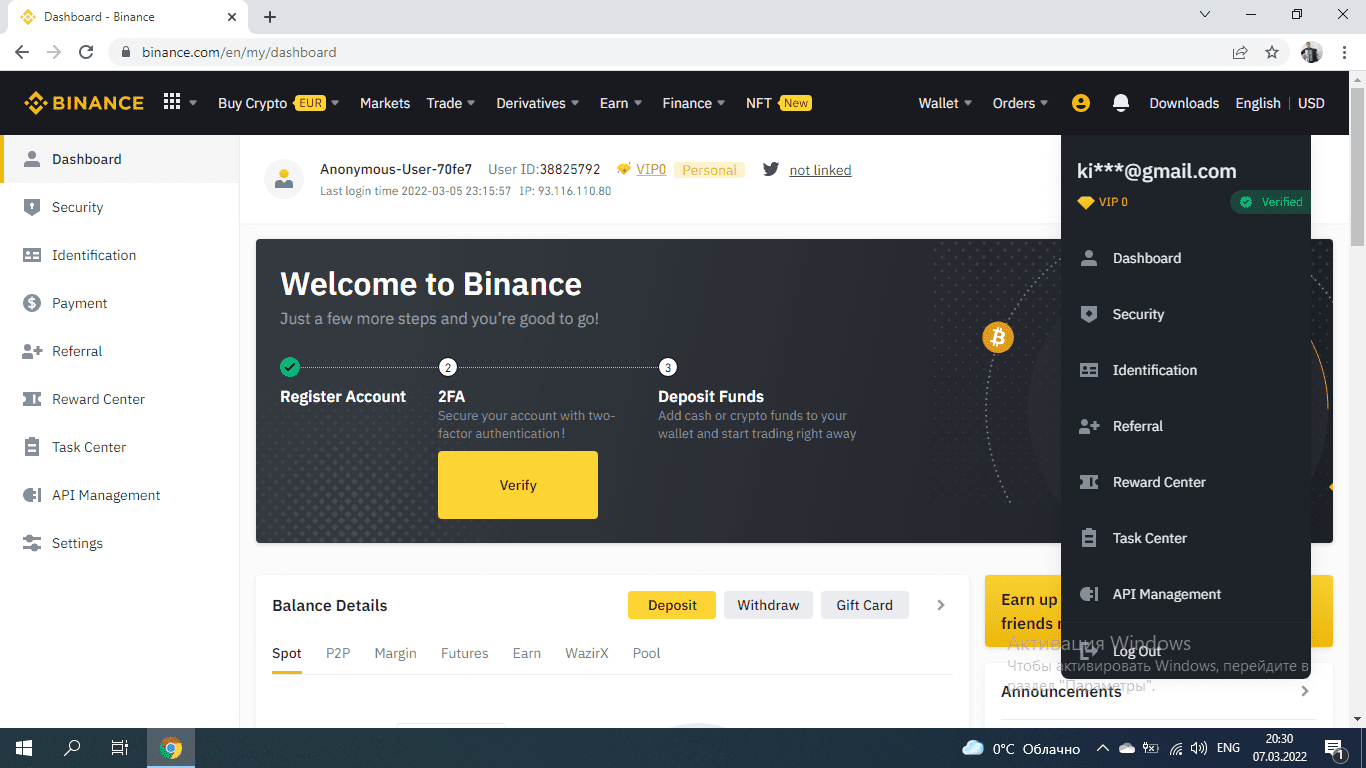Image resolution: width=1366 pixels, height=768 pixels.
Task: Open the apps grid menu icon
Action: (x=172, y=102)
